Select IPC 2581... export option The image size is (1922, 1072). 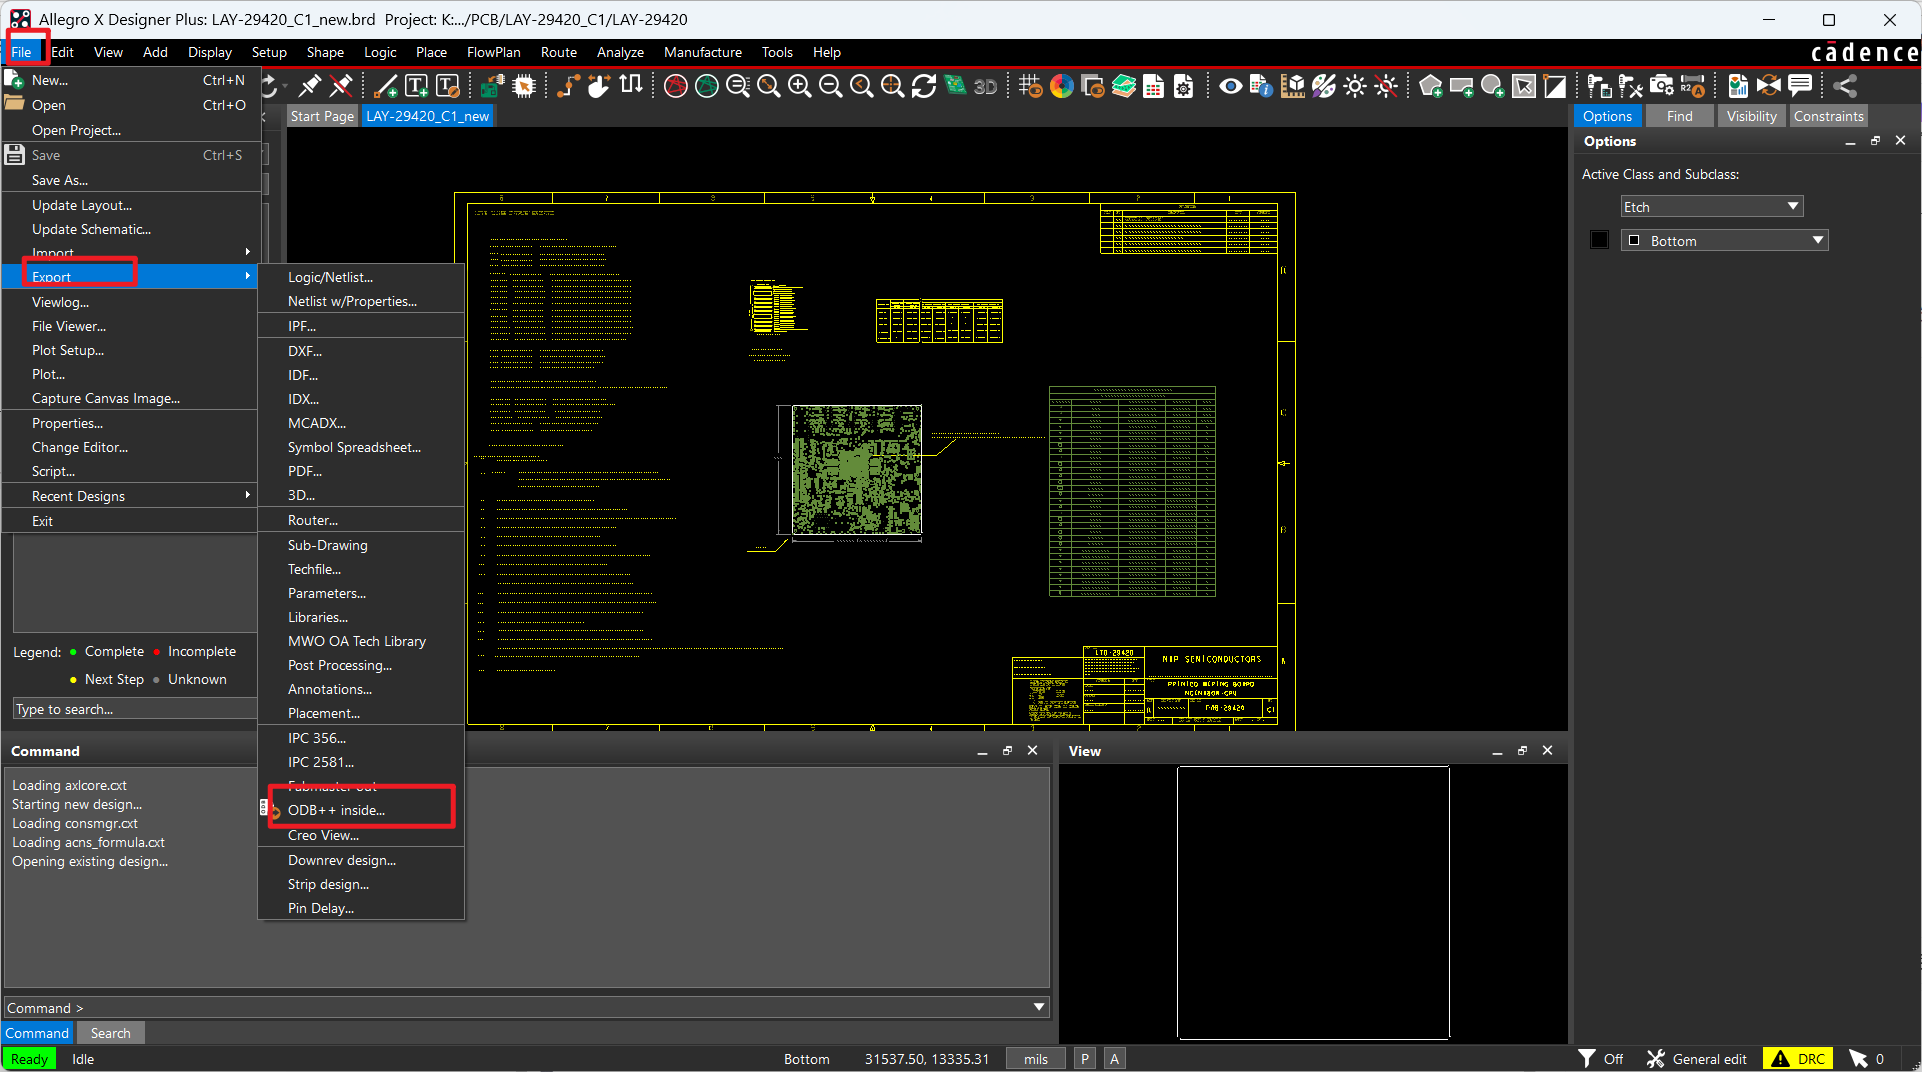pyautogui.click(x=360, y=762)
